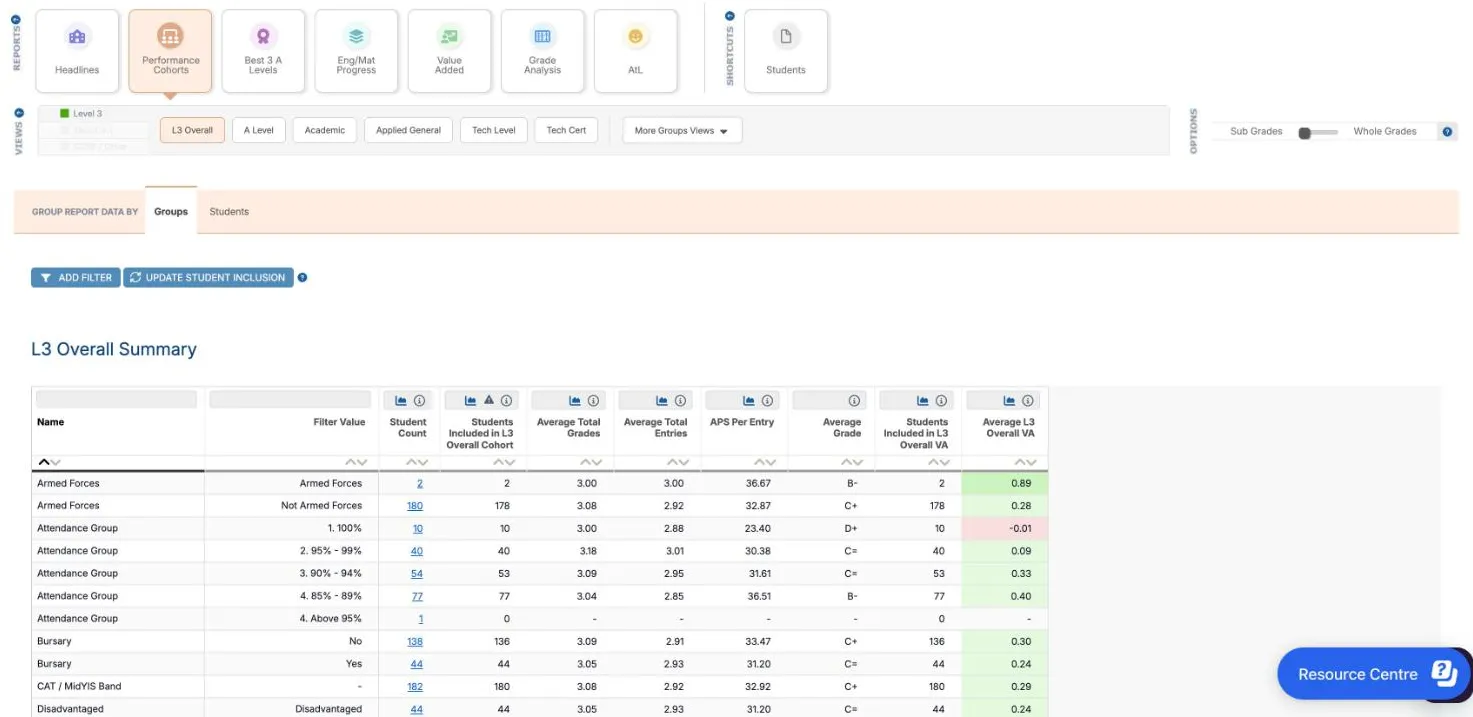Open the Best 3 A Levels report
Screen dimensions: 1473x717
coord(263,51)
